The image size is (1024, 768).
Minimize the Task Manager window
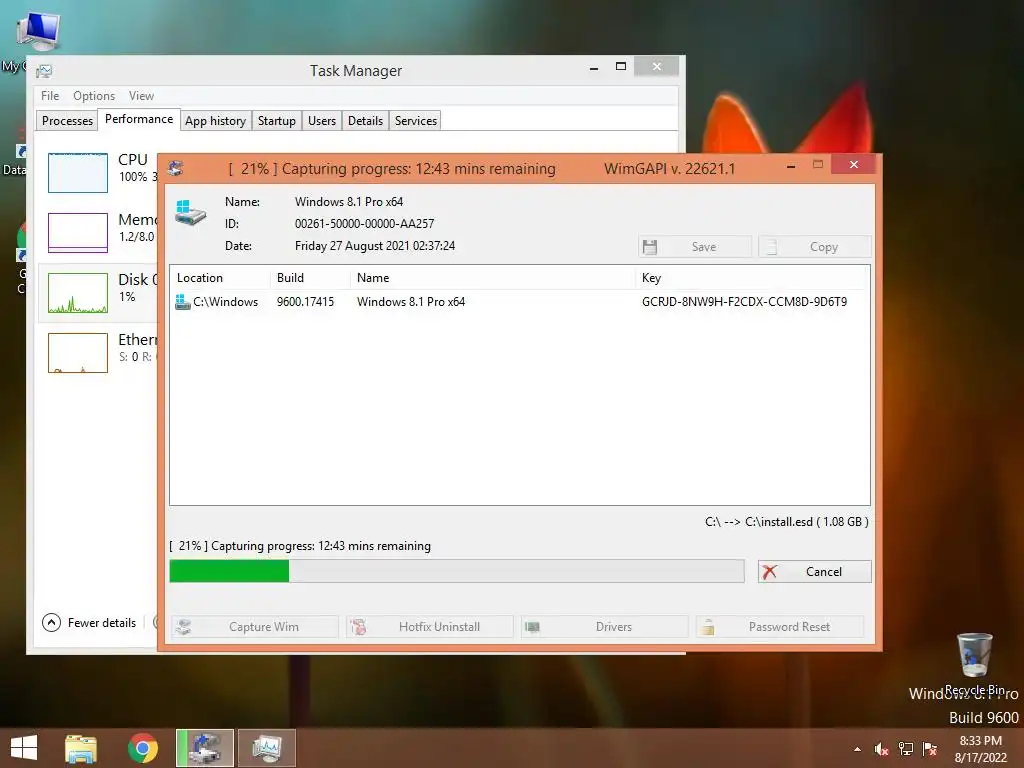(594, 67)
